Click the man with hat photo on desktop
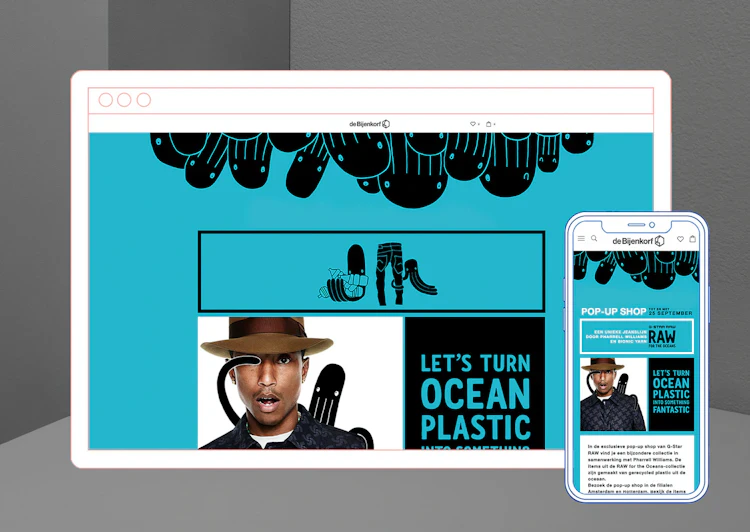Screen dimensions: 750x532 pyautogui.click(x=300, y=383)
